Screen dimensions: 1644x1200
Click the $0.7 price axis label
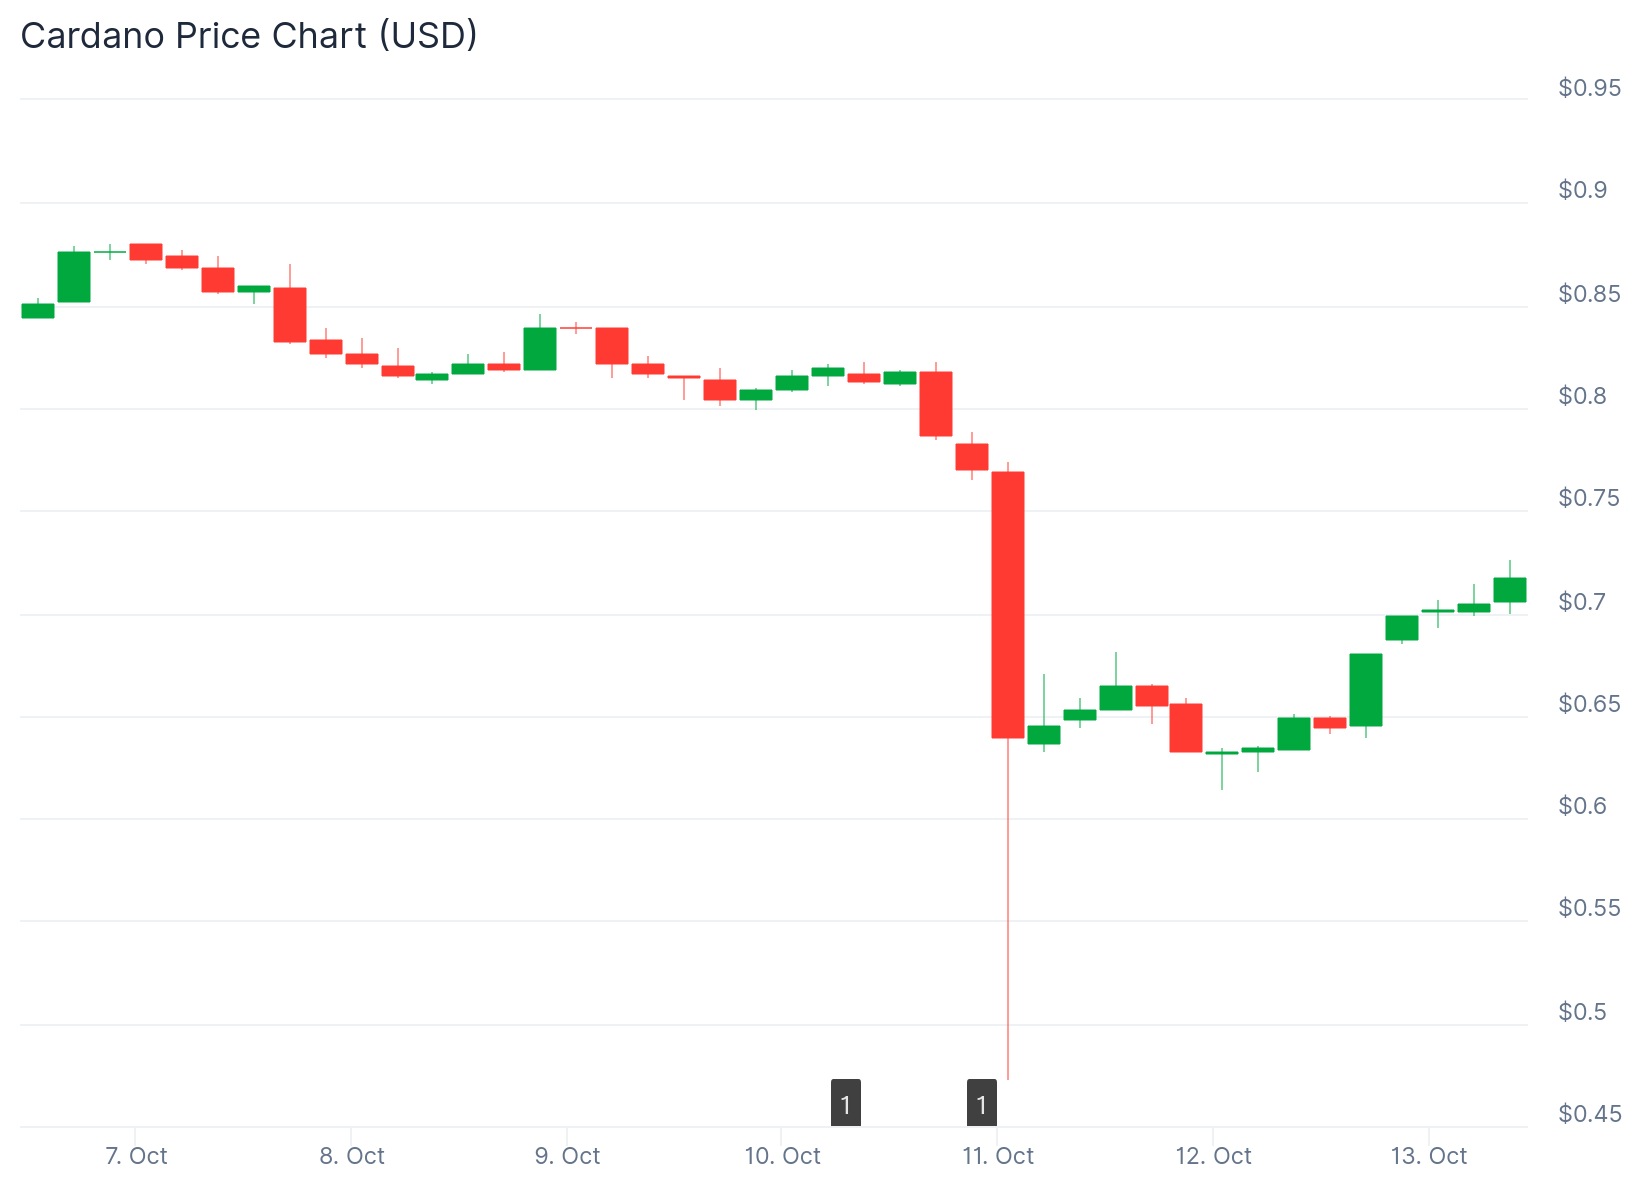point(1582,602)
